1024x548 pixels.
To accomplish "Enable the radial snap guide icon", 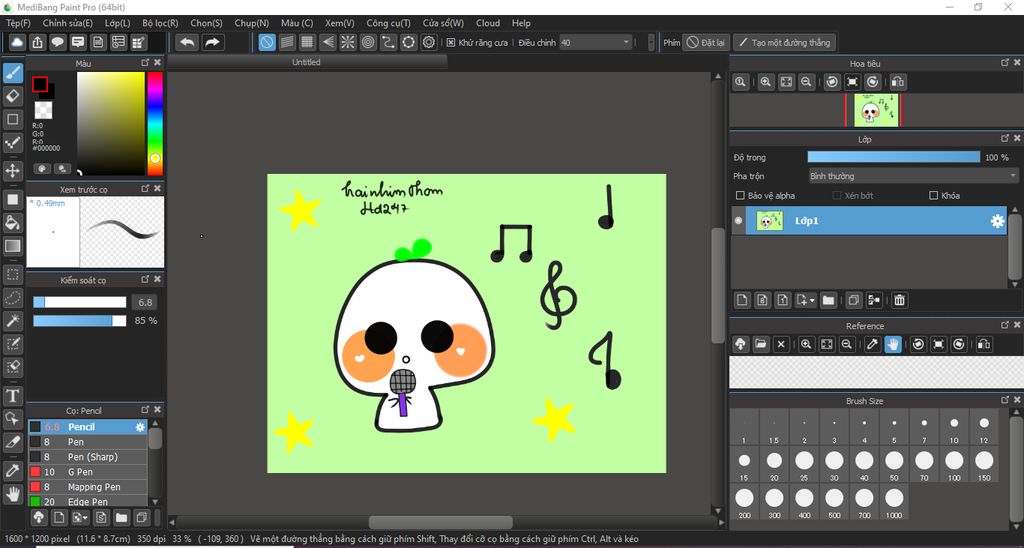I will click(347, 42).
